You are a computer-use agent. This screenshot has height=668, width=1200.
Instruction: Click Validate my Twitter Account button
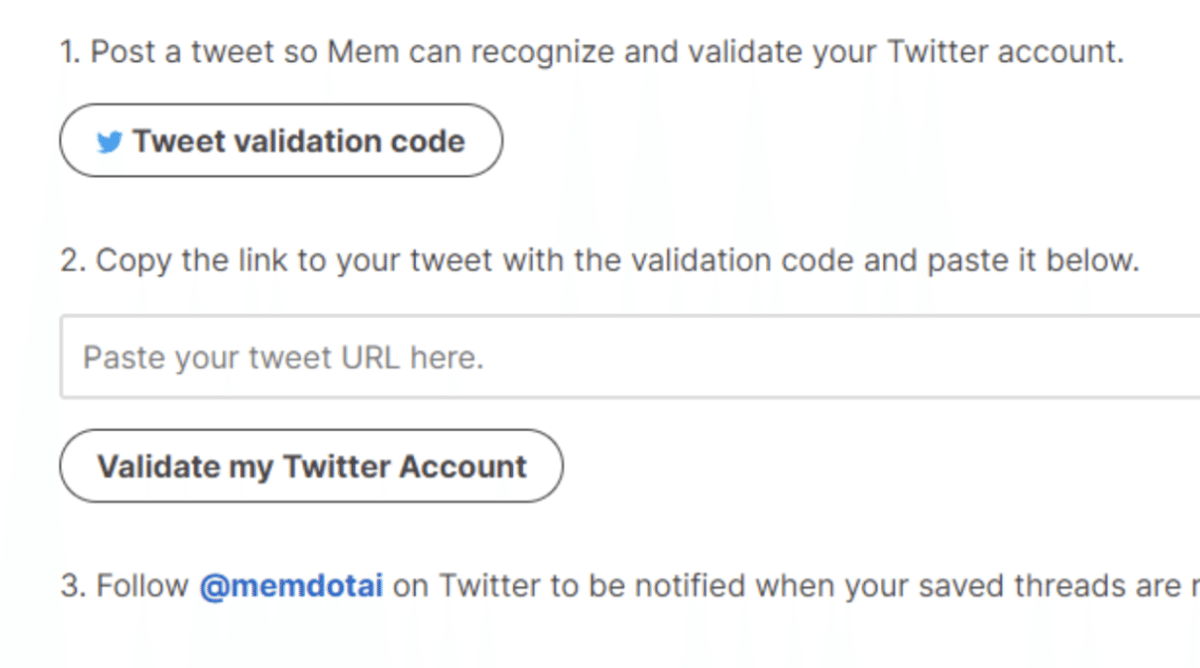pyautogui.click(x=311, y=466)
